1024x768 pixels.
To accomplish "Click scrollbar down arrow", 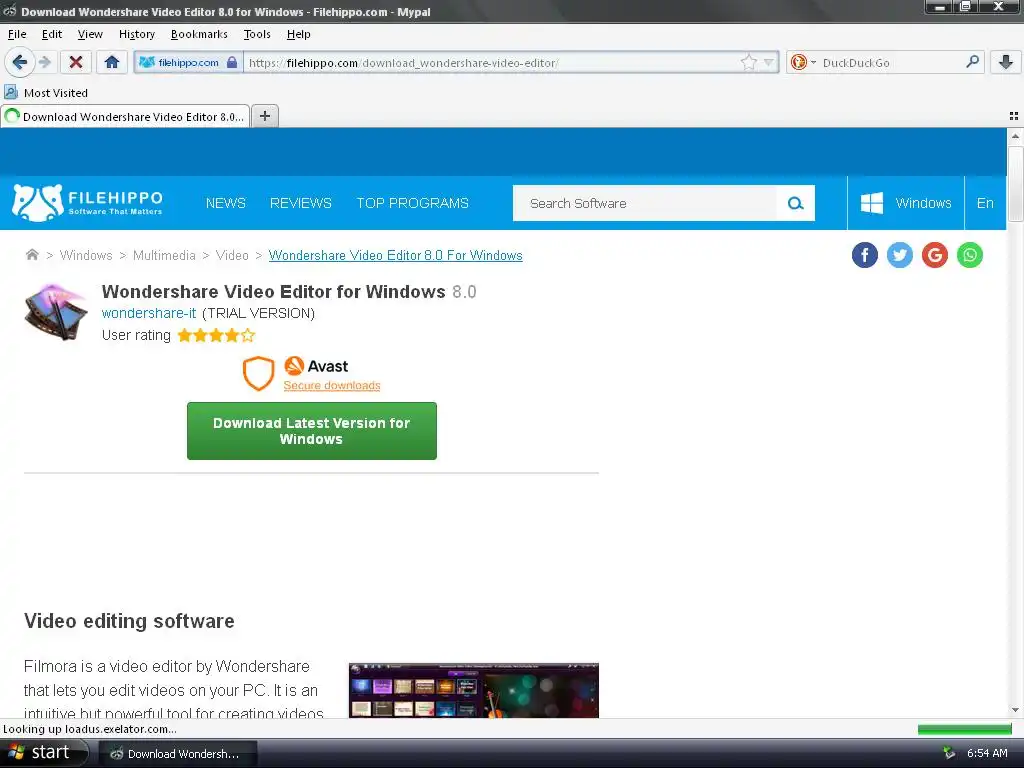I will tap(1015, 711).
